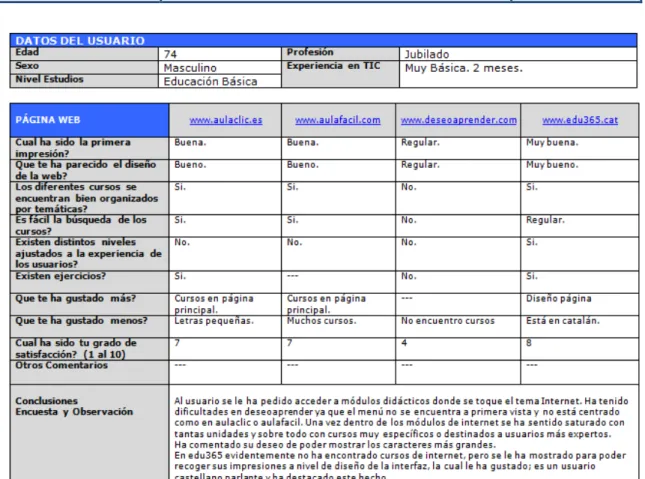The image size is (645, 479).
Task: Open the www.deseoaprender.com link
Action: click(x=459, y=120)
